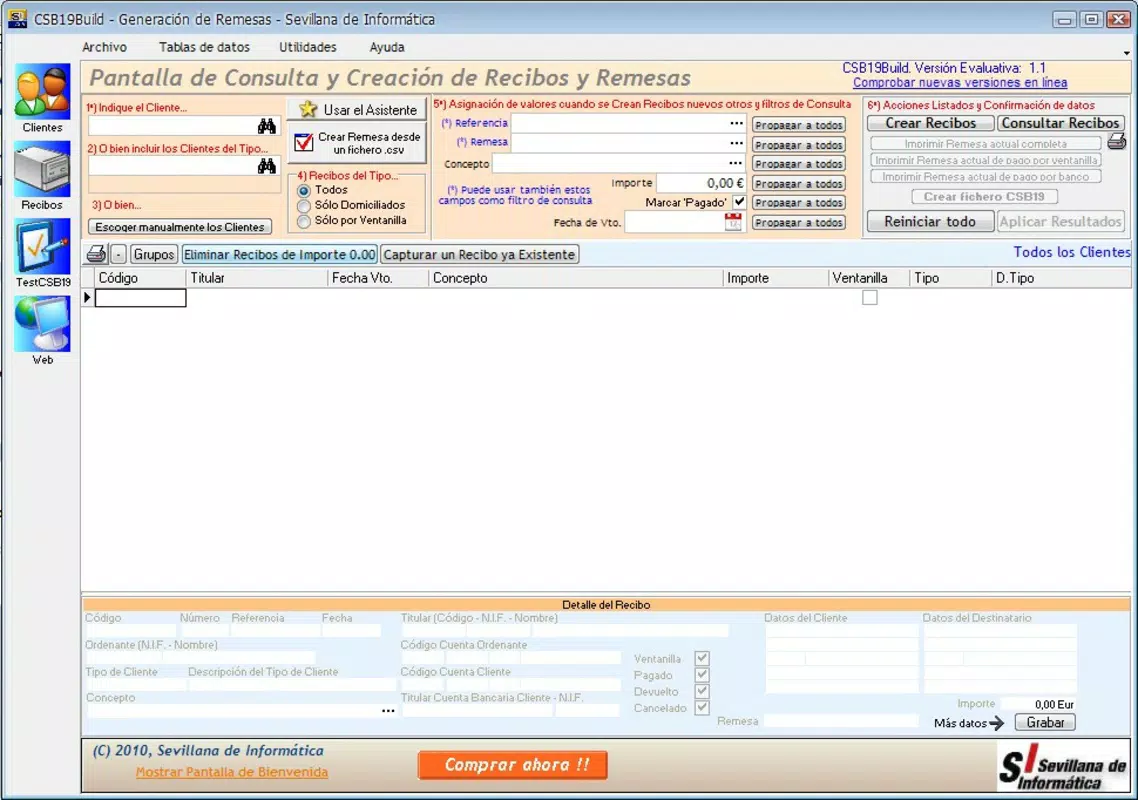Click 'Capturar un Recibo ya Existente'

click(x=479, y=254)
